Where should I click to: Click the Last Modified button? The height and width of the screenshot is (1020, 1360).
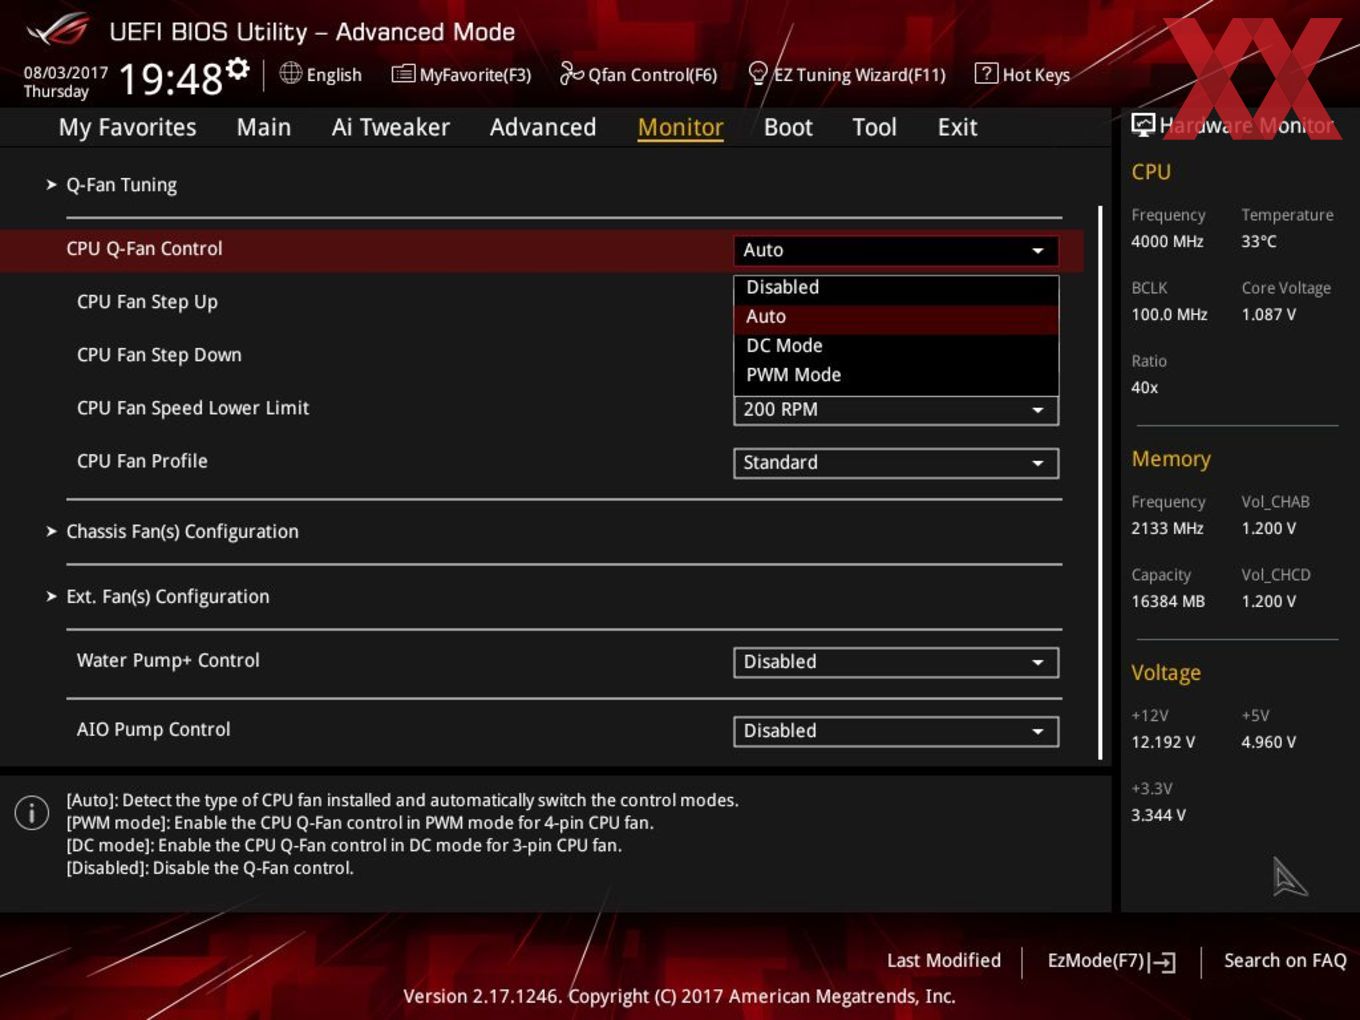943,960
